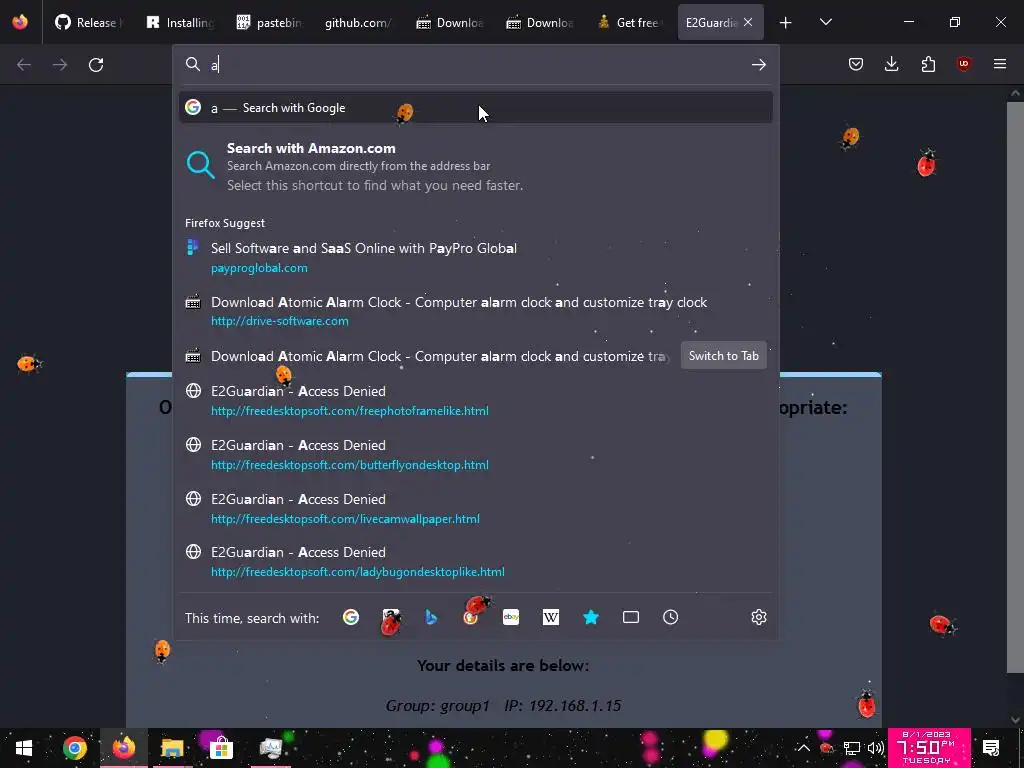Open butterflyondesktop.html Access Denied suggestion

click(475, 455)
